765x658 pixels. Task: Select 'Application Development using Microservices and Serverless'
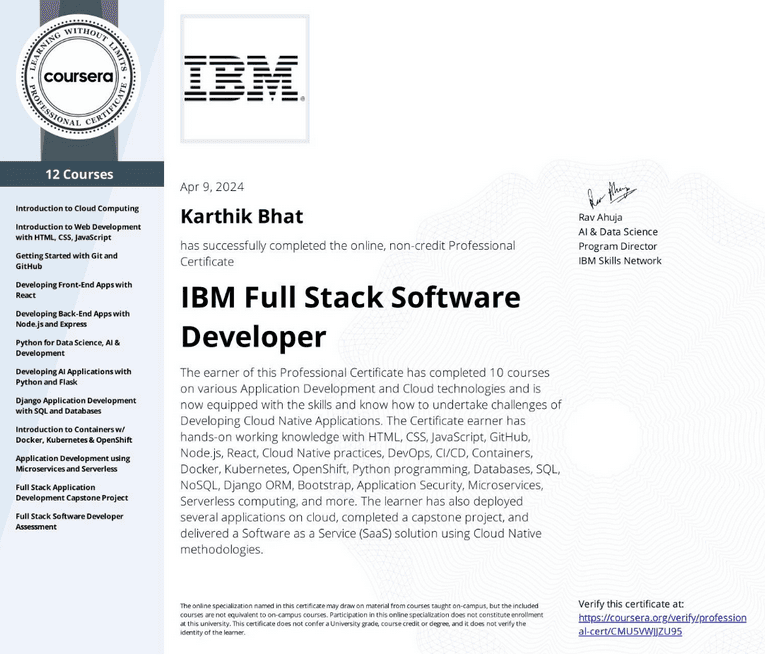(x=73, y=463)
